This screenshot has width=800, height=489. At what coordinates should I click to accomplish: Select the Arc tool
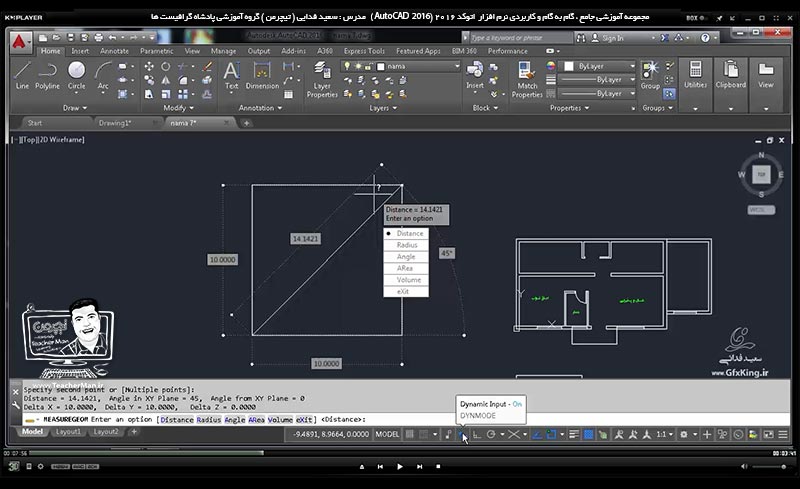(x=103, y=75)
